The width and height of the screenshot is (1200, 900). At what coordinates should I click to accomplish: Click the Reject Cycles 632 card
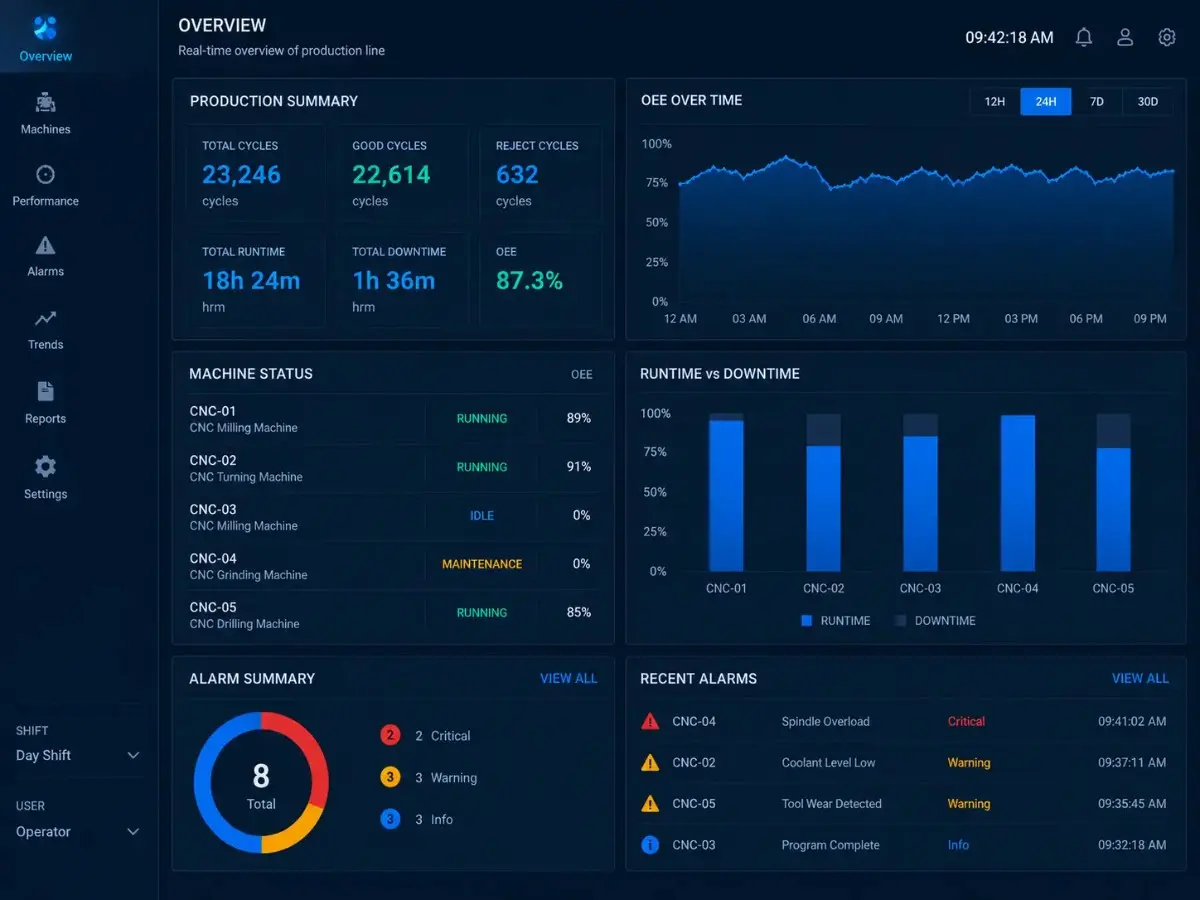tap(540, 174)
